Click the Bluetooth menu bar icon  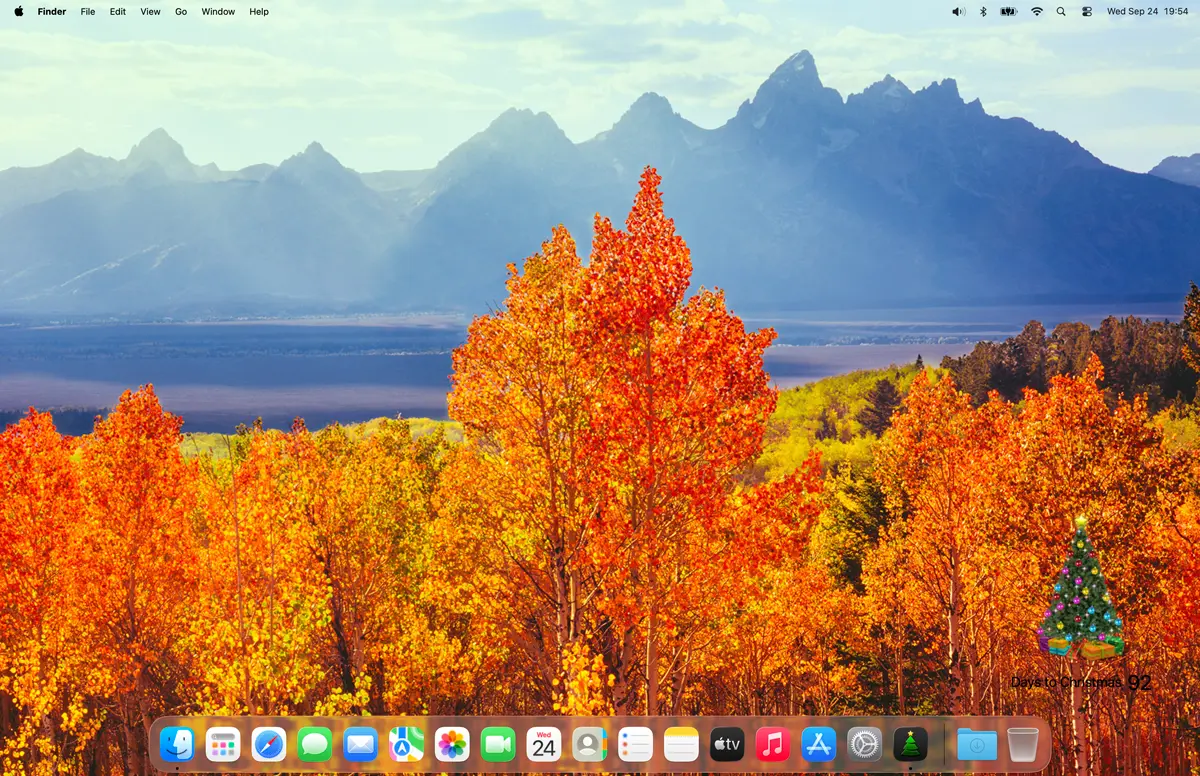click(x=982, y=12)
